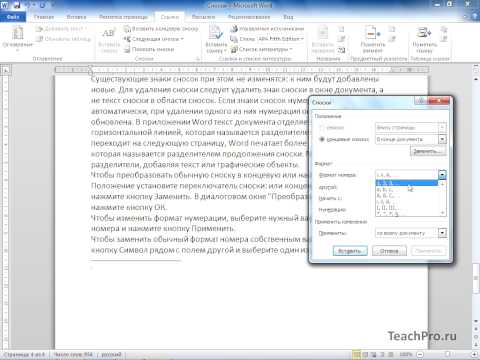This screenshot has height=360, width=480.
Task: Click the Вставить название caption icon
Action: (x=323, y=40)
